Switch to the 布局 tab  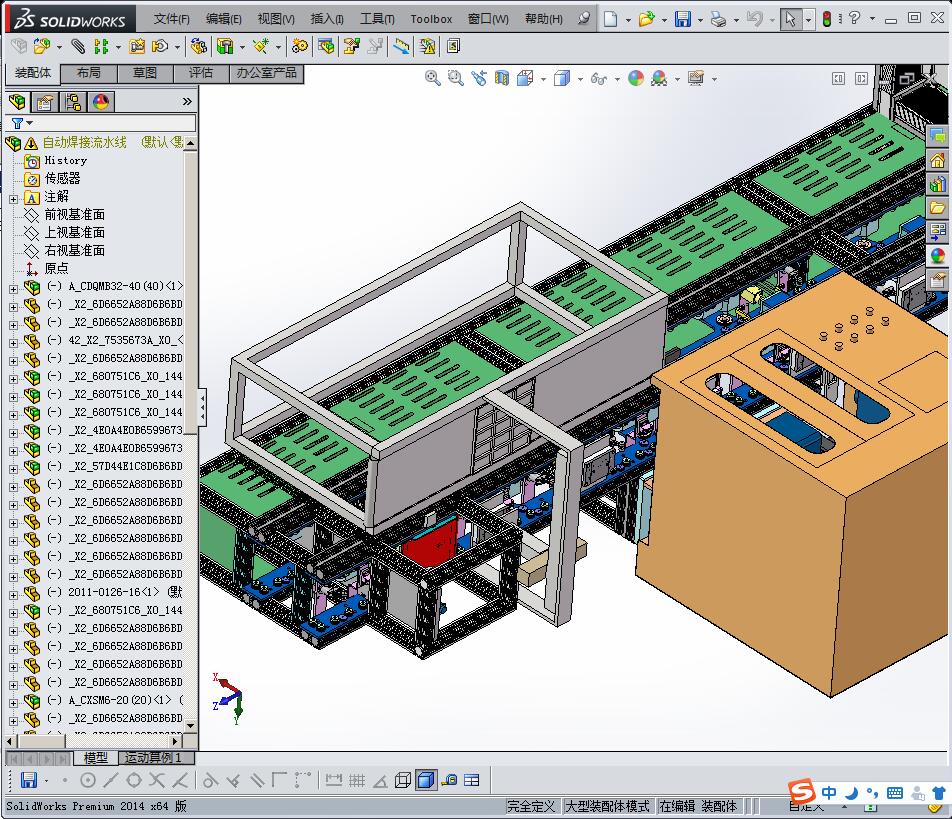coord(89,73)
